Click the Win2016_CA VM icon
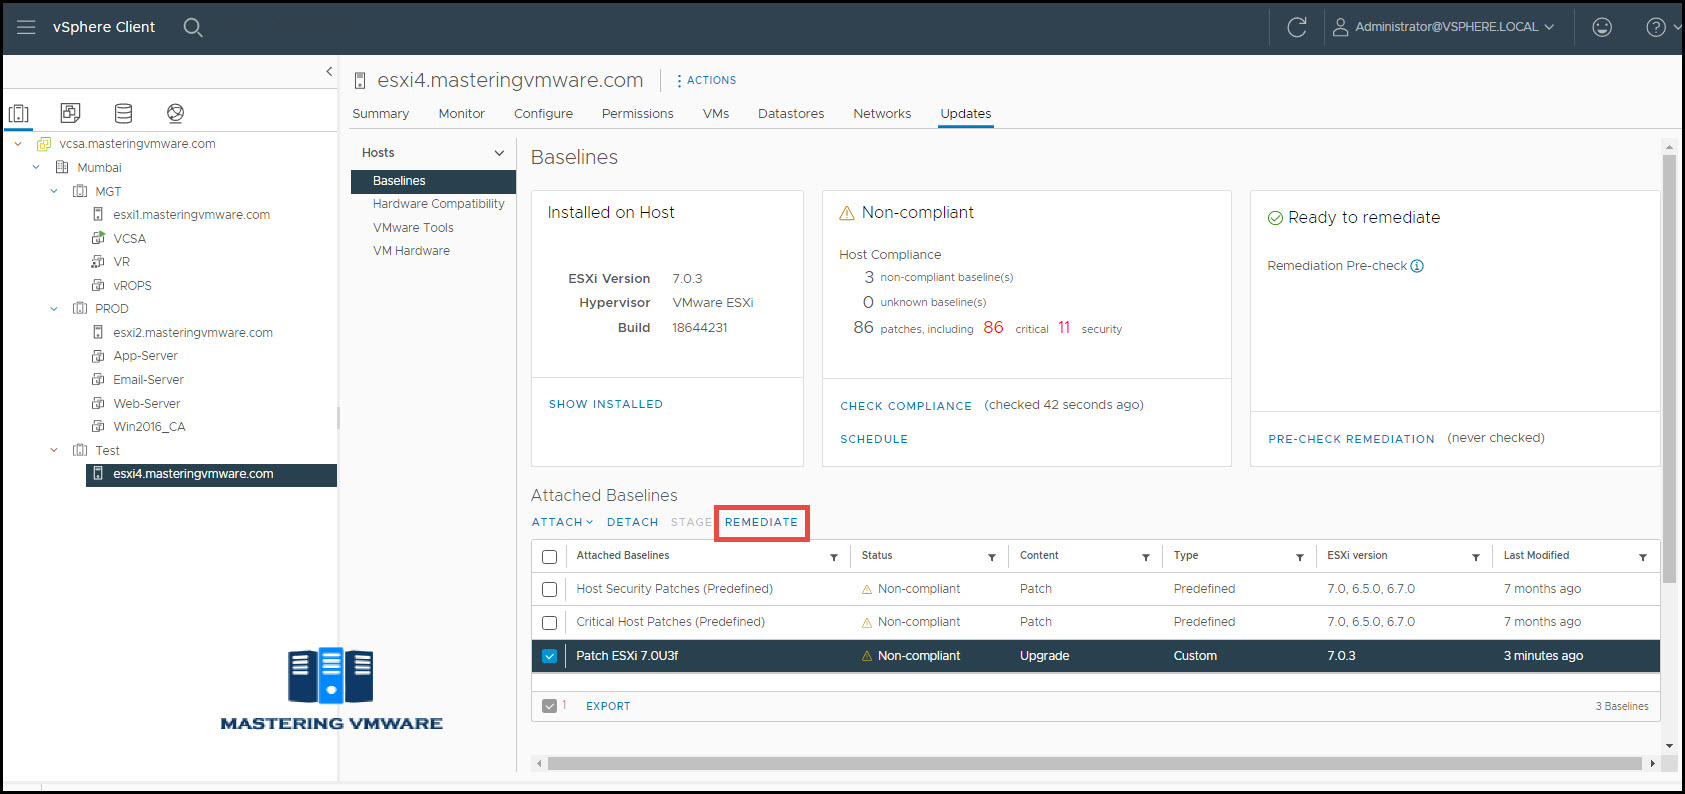Viewport: 1685px width, 794px height. point(98,427)
